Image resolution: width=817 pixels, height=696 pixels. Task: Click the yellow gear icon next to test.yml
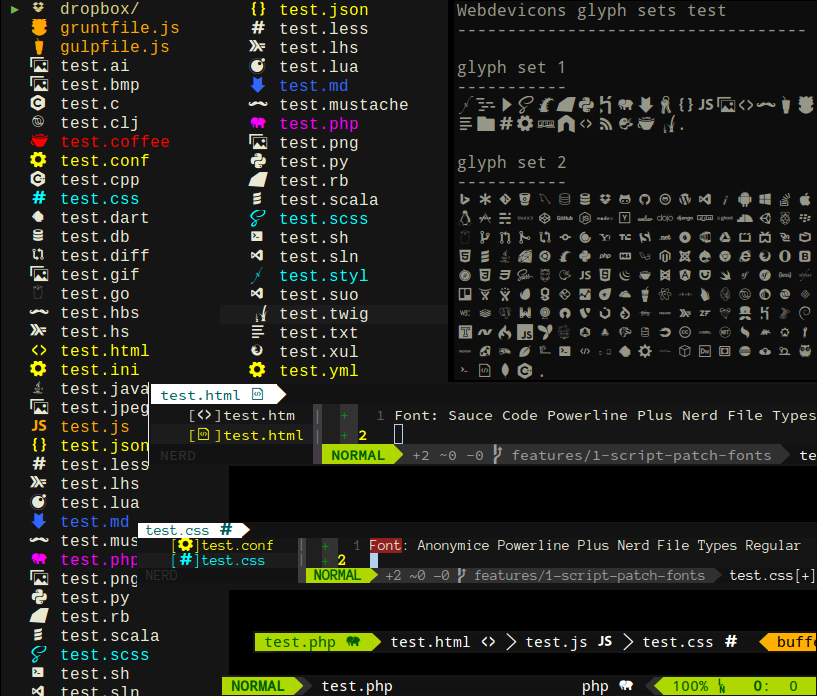[257, 370]
